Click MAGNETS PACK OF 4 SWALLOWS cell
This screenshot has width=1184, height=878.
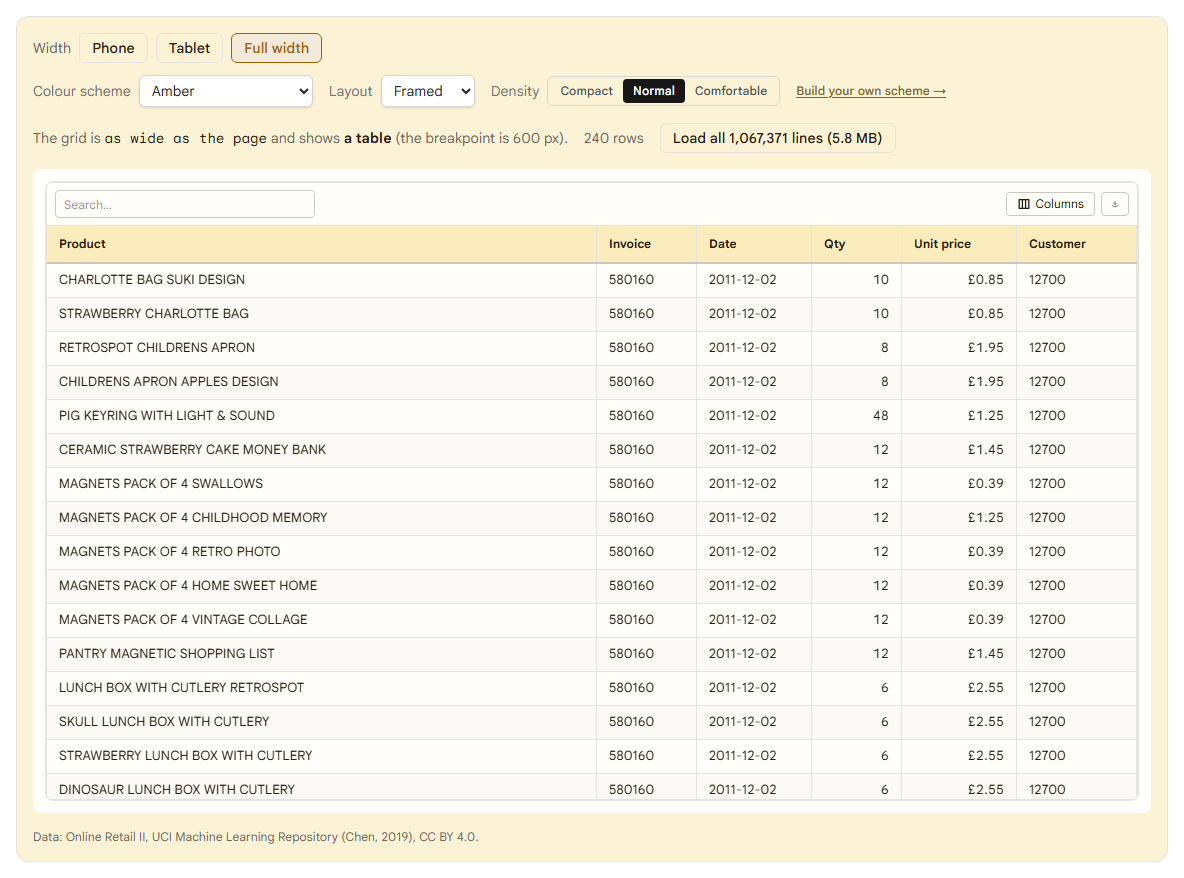[x=322, y=484]
